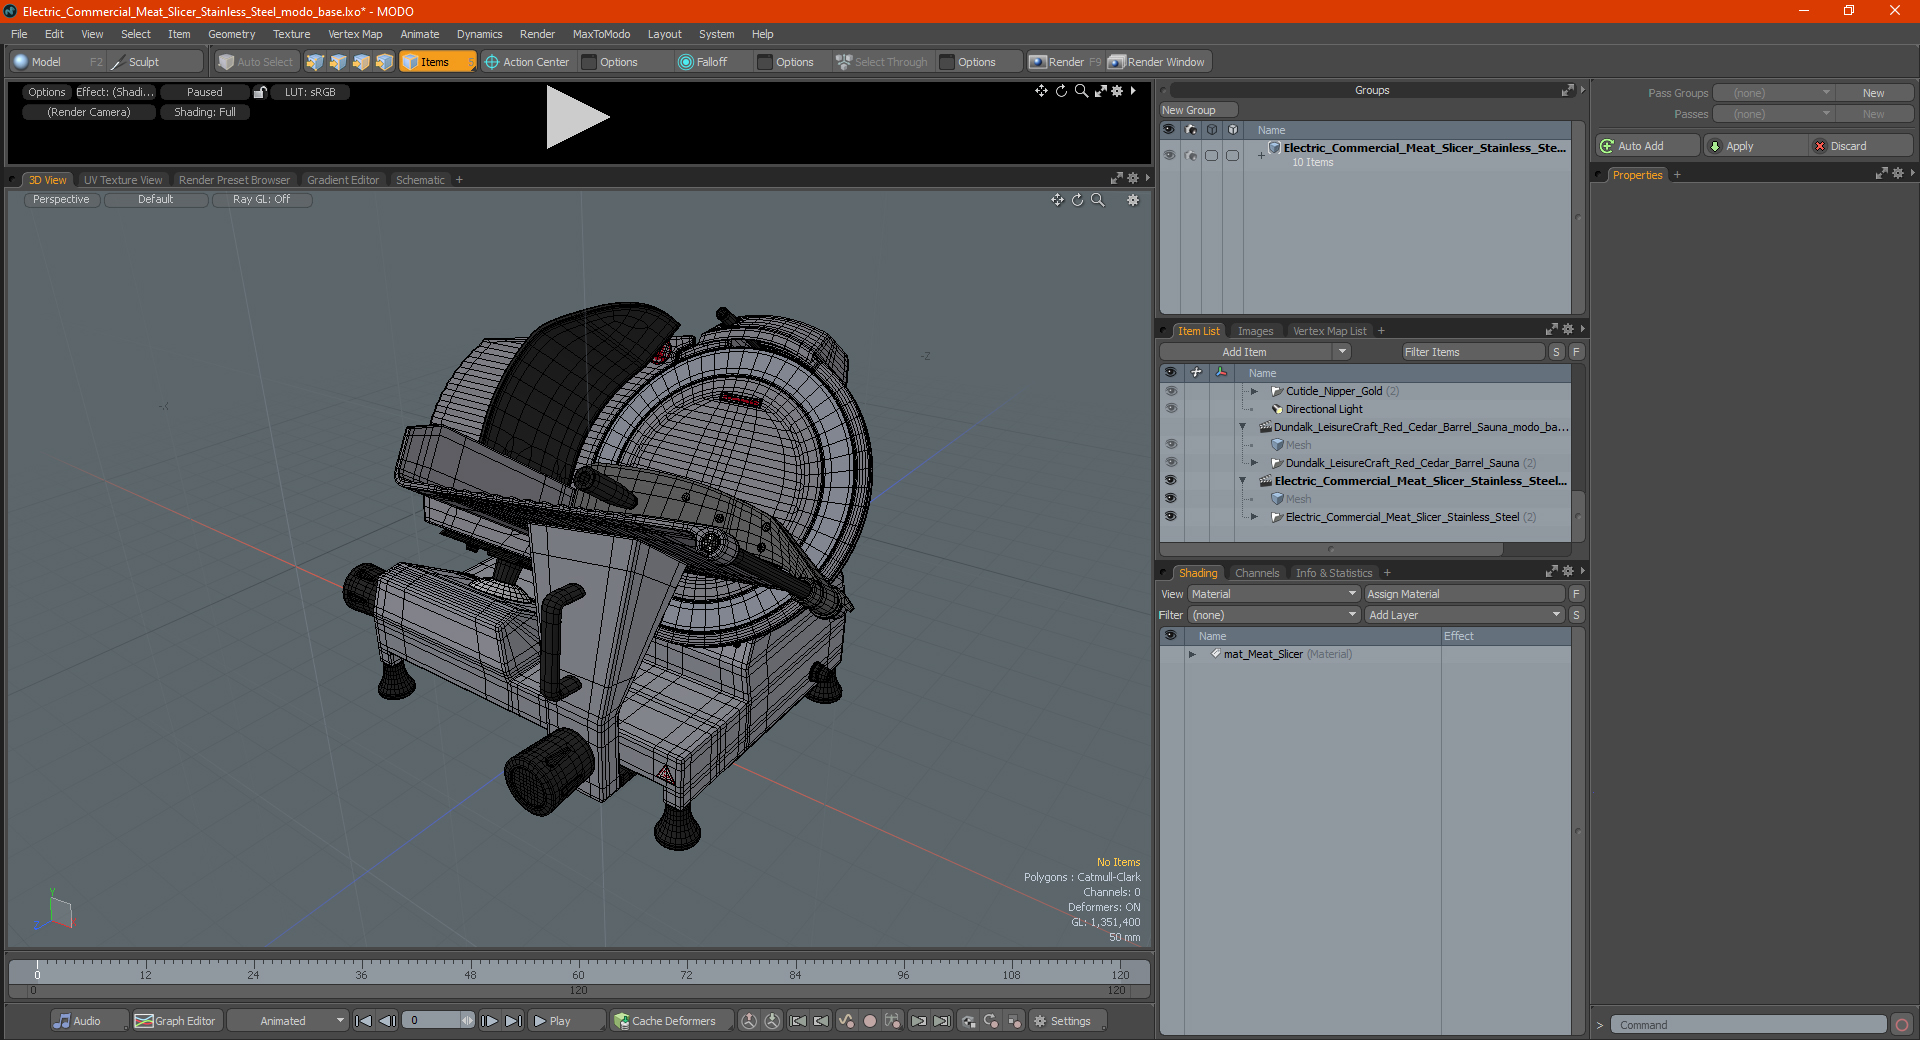The image size is (1920, 1040).
Task: Select Edges selection mode icon
Action: click(x=338, y=62)
